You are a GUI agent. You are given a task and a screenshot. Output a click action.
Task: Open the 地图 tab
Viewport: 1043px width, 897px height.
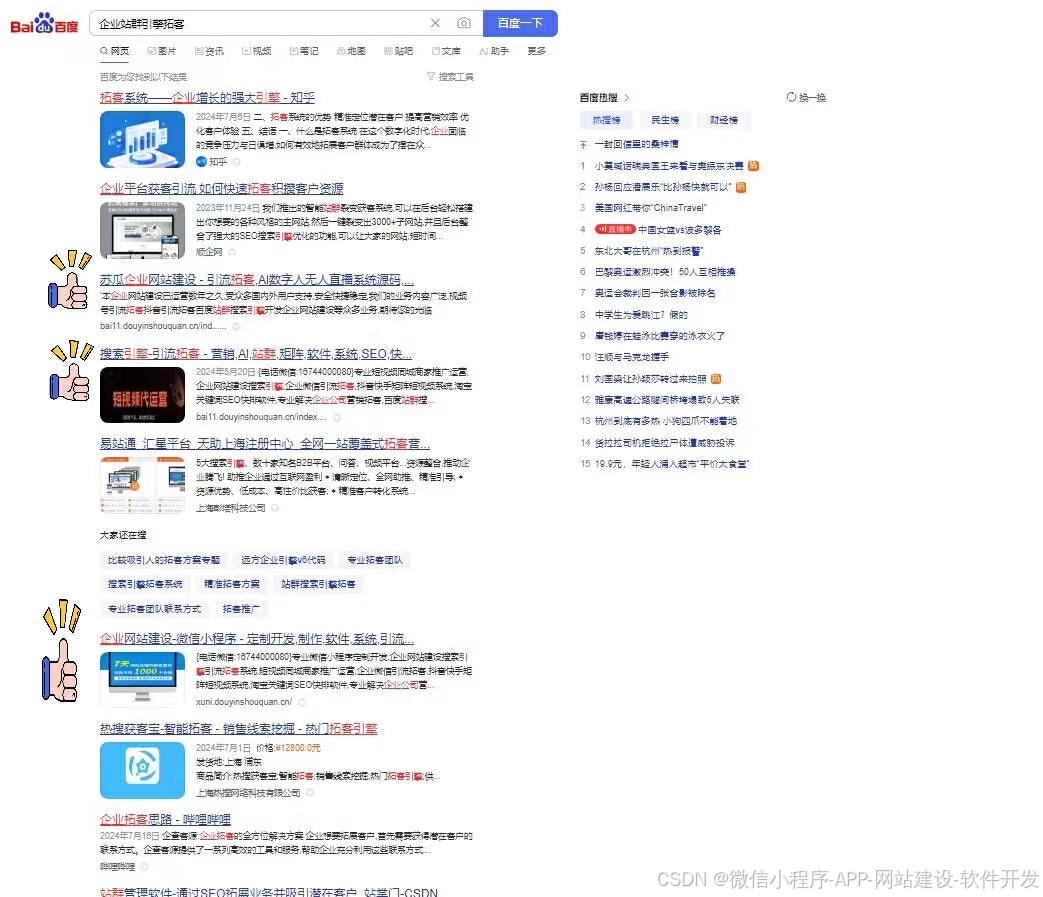coord(351,51)
